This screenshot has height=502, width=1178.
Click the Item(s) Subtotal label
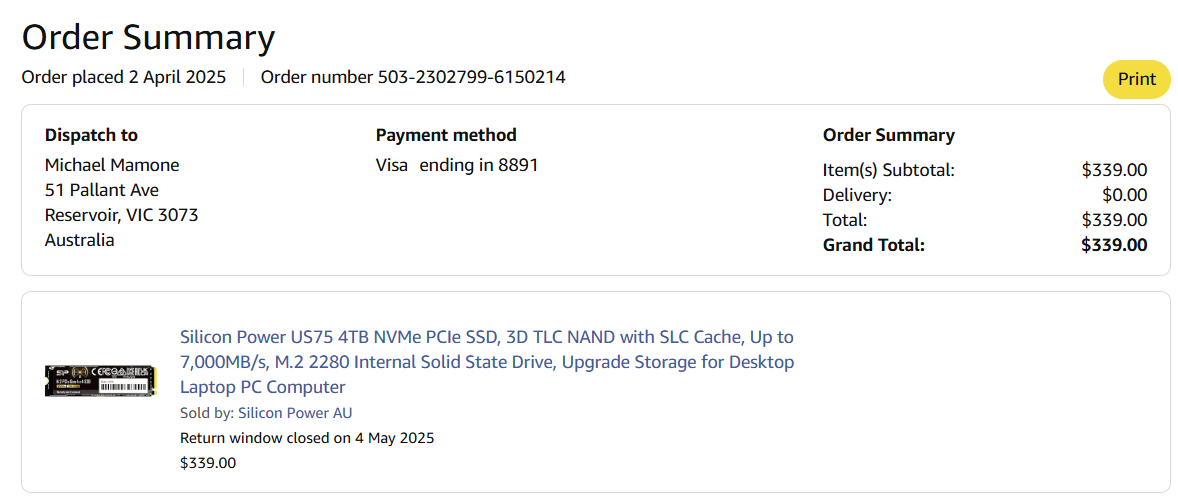(889, 170)
